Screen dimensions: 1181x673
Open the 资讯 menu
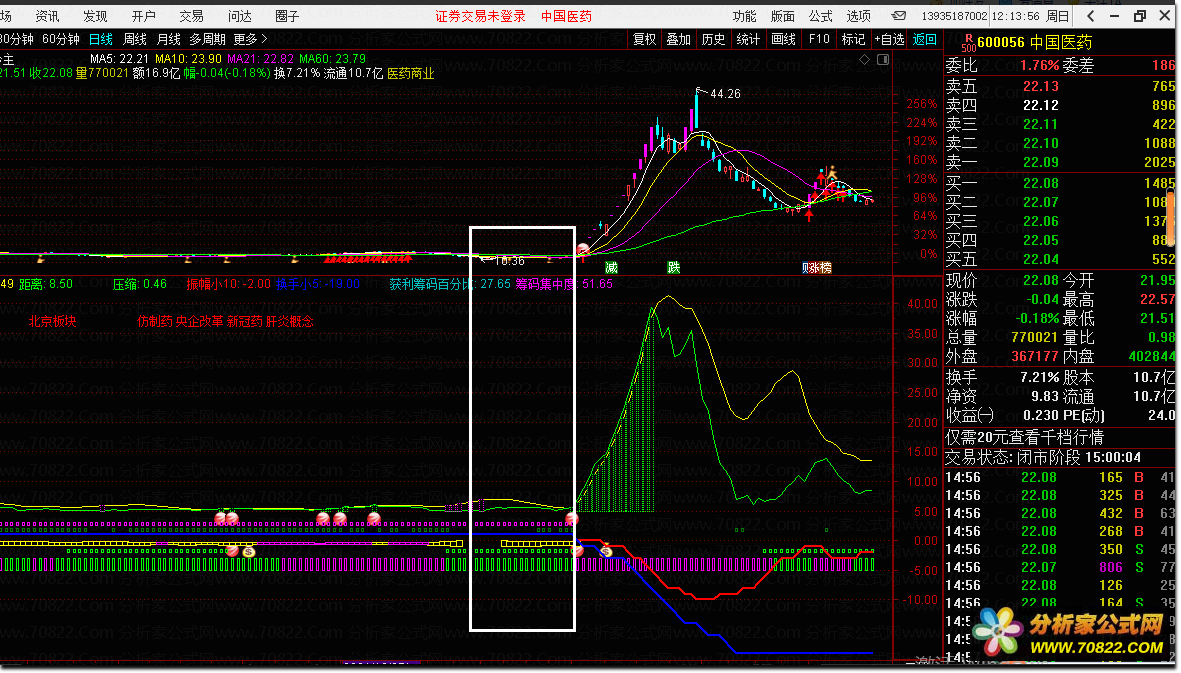pos(47,16)
